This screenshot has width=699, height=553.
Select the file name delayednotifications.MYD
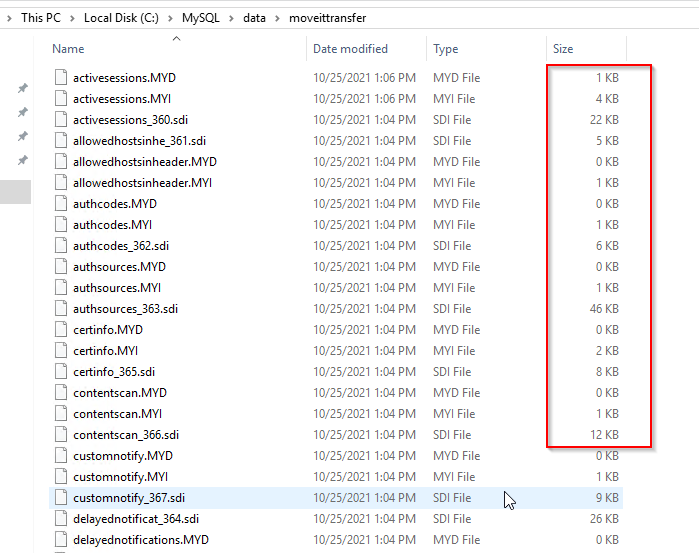pos(141,540)
